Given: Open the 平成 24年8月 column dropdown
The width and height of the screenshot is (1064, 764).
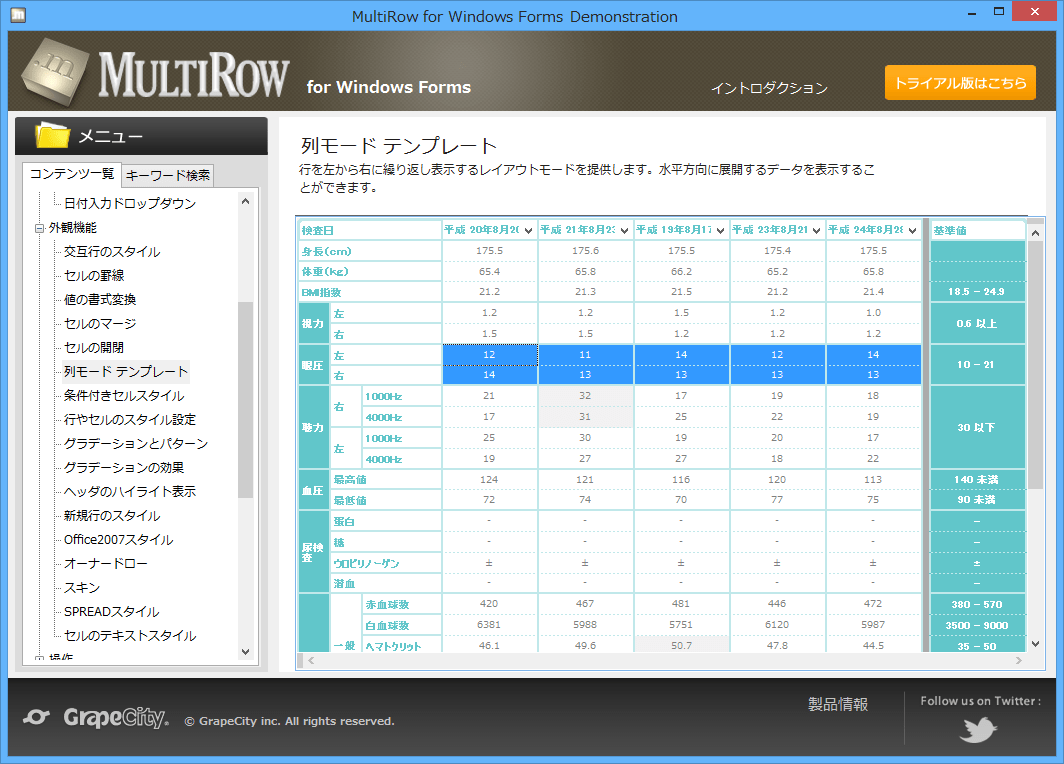Looking at the screenshot, I should click(914, 229).
